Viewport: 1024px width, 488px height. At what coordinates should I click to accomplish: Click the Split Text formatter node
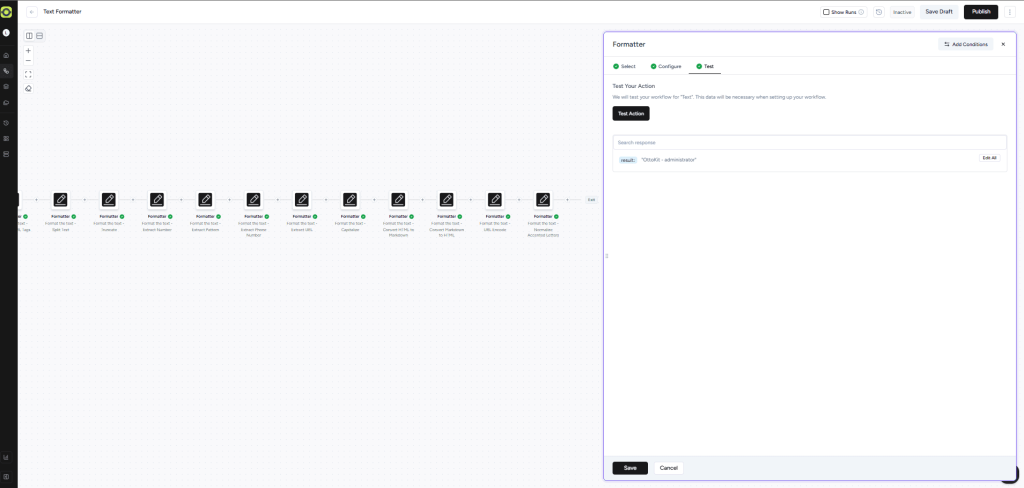[x=61, y=200]
